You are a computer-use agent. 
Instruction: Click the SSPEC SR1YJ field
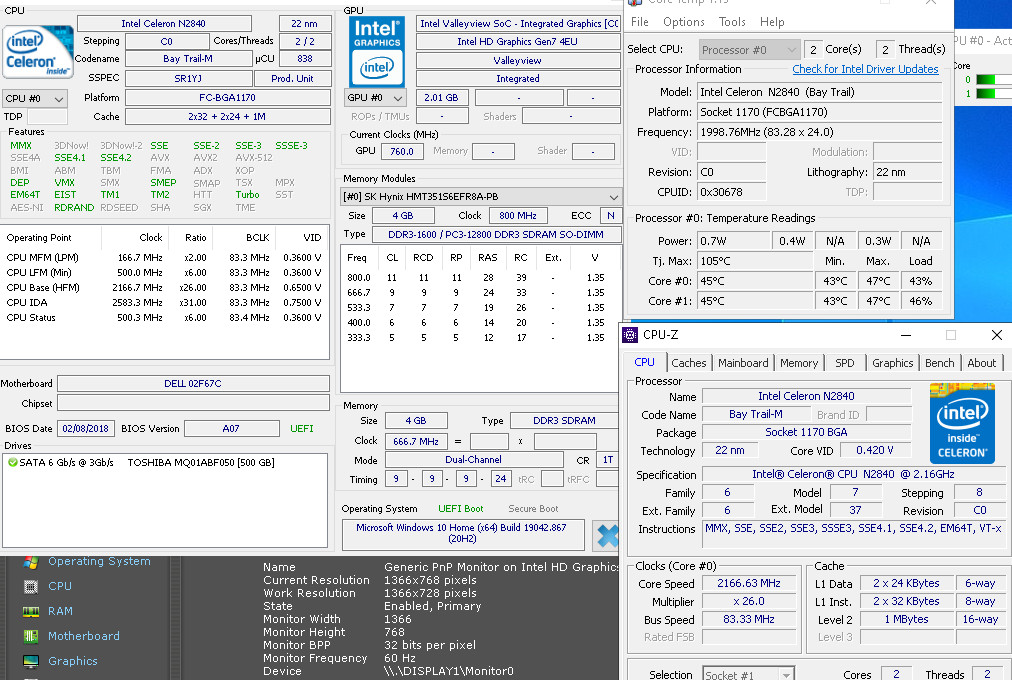[x=188, y=79]
